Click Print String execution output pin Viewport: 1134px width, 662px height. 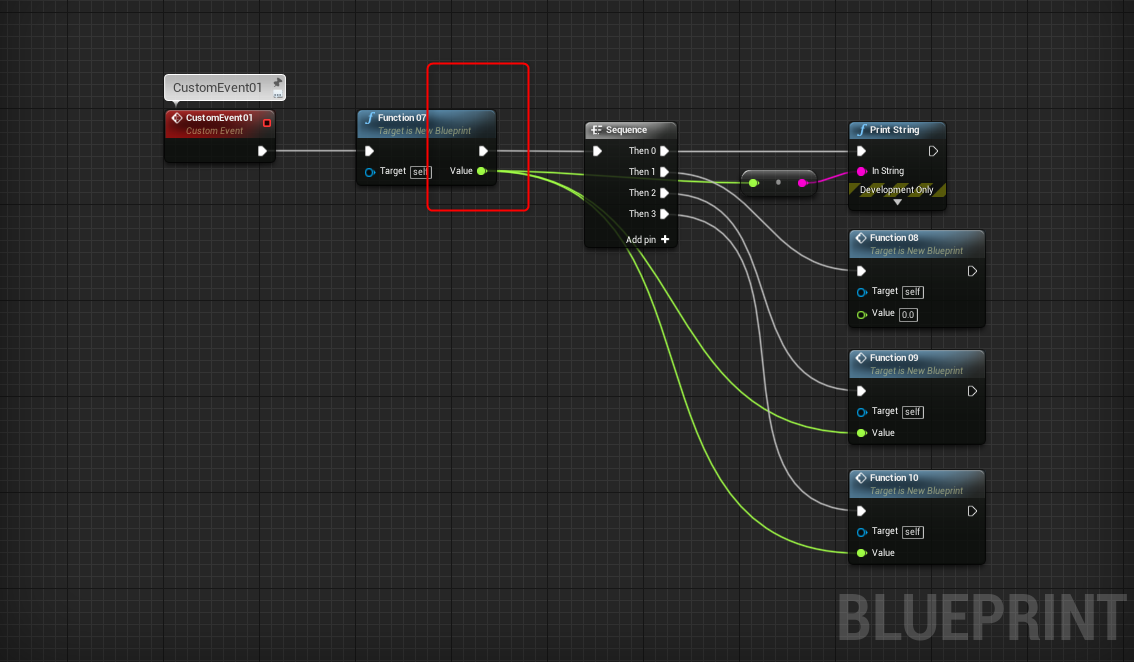(933, 151)
